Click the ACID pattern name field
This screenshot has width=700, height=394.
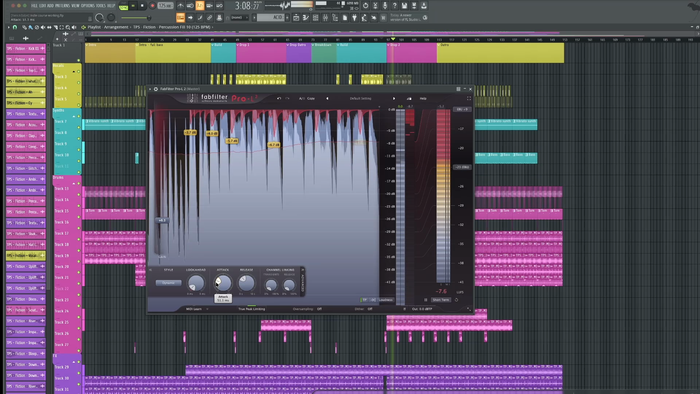[271, 17]
